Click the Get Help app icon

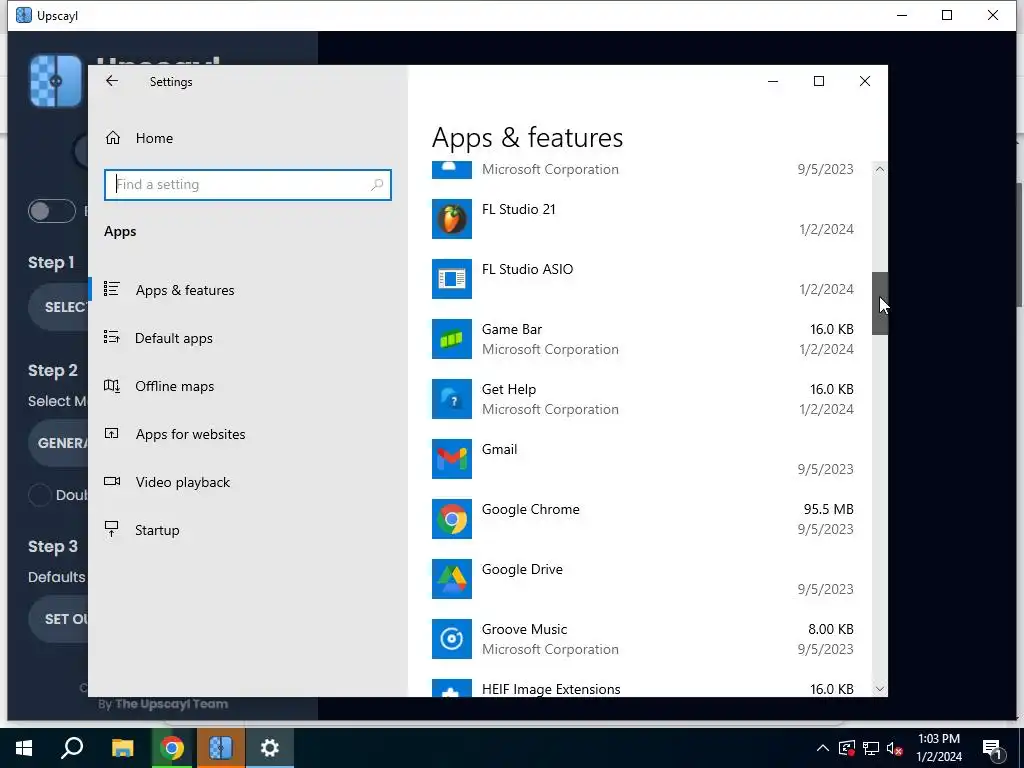click(x=451, y=399)
